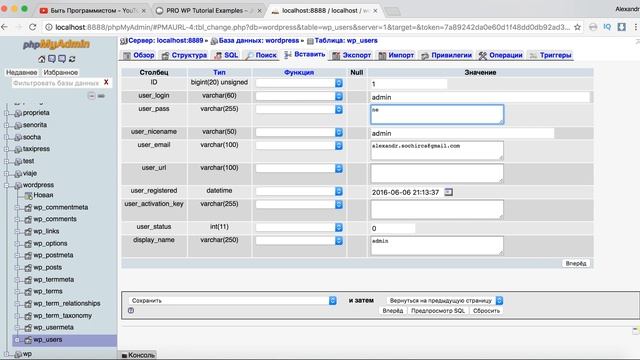This screenshot has height=360, width=640.
Task: Click База данных: wordpress breadcrumb
Action: pyautogui.click(x=259, y=40)
